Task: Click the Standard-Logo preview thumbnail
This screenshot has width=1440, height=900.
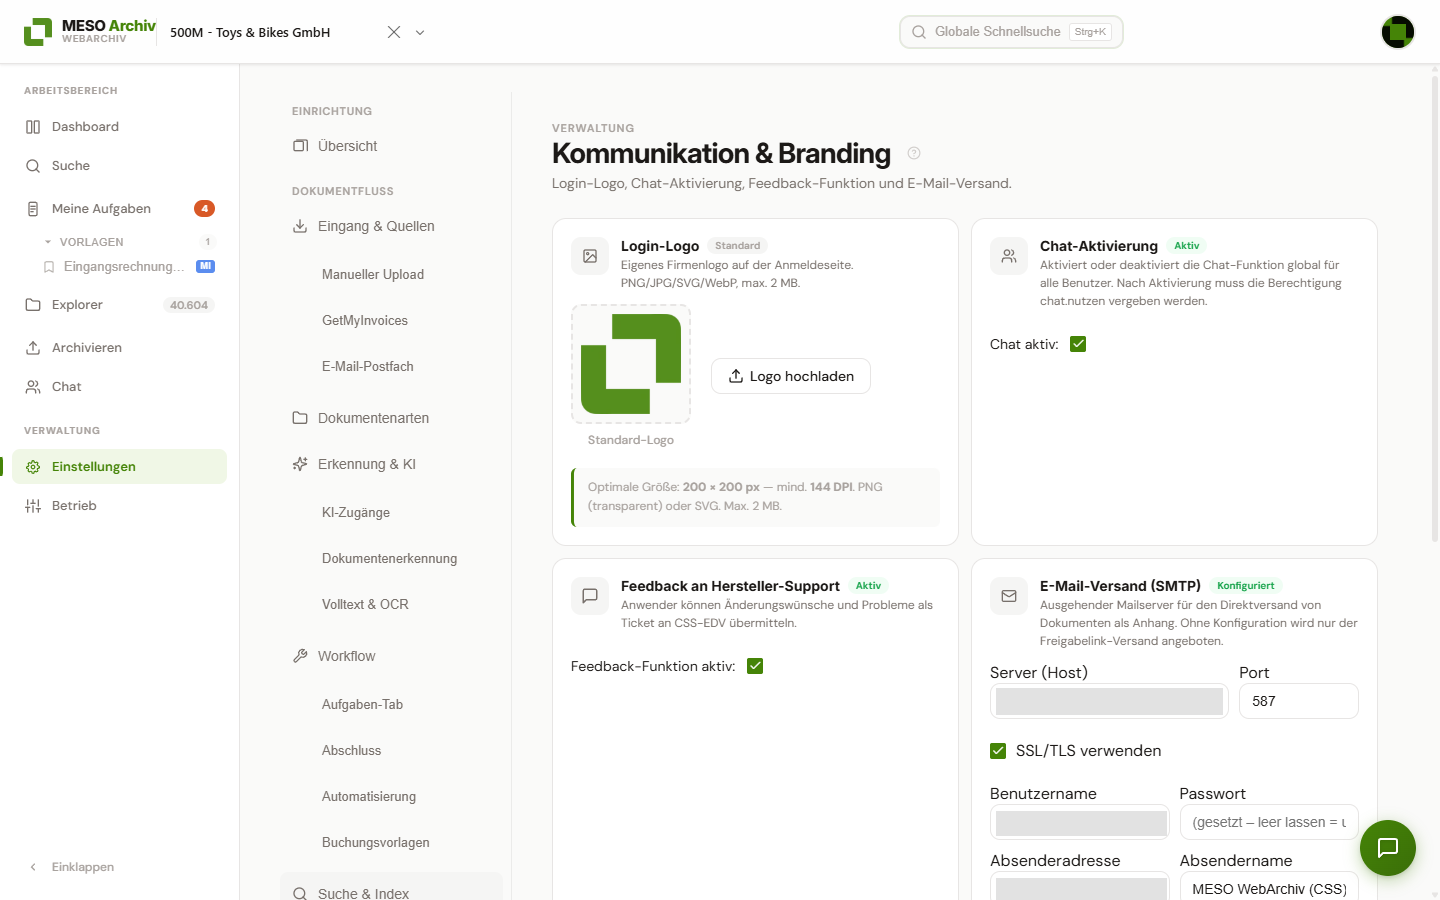Action: (x=631, y=364)
